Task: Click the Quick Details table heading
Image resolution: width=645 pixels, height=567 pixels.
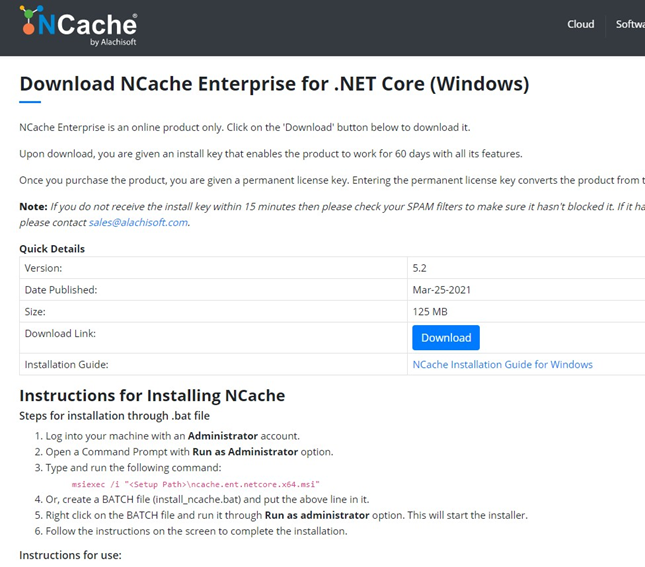Action: pos(52,248)
